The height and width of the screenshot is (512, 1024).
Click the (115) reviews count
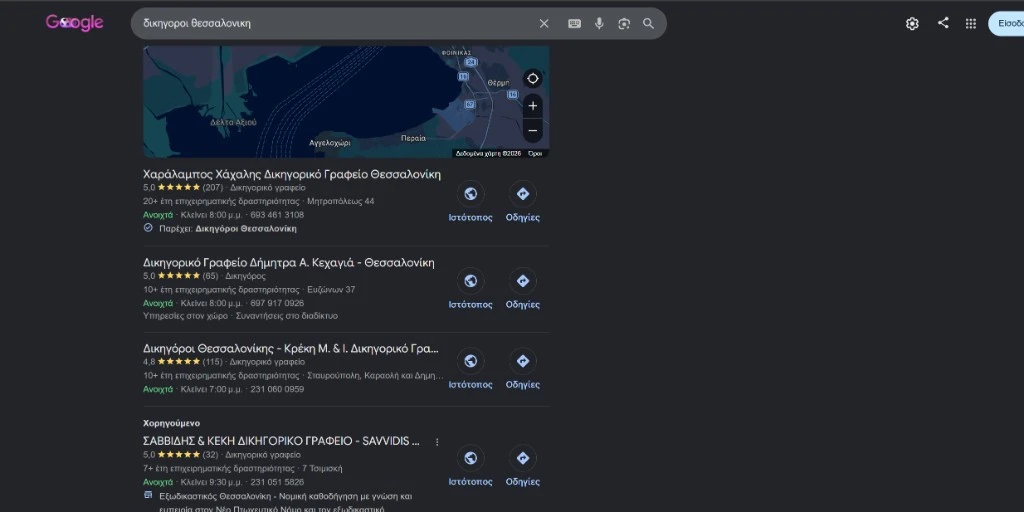(212, 362)
